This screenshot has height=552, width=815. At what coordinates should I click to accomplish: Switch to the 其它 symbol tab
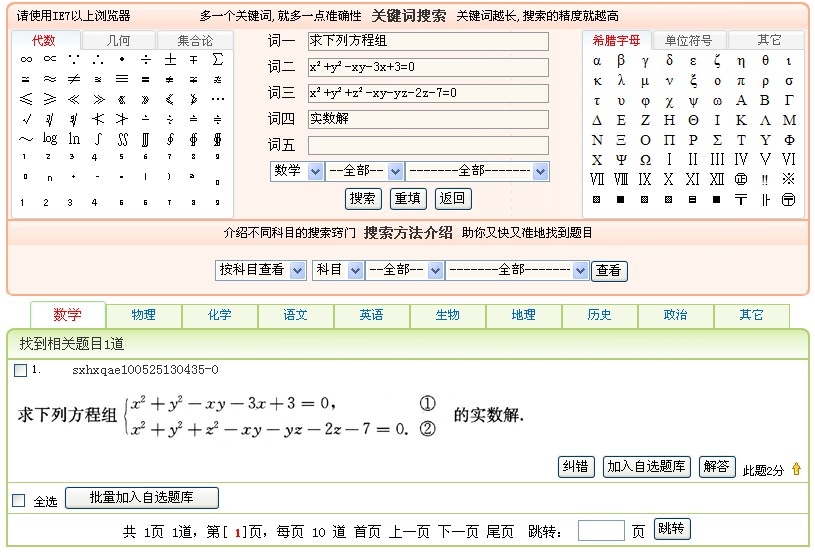point(768,40)
